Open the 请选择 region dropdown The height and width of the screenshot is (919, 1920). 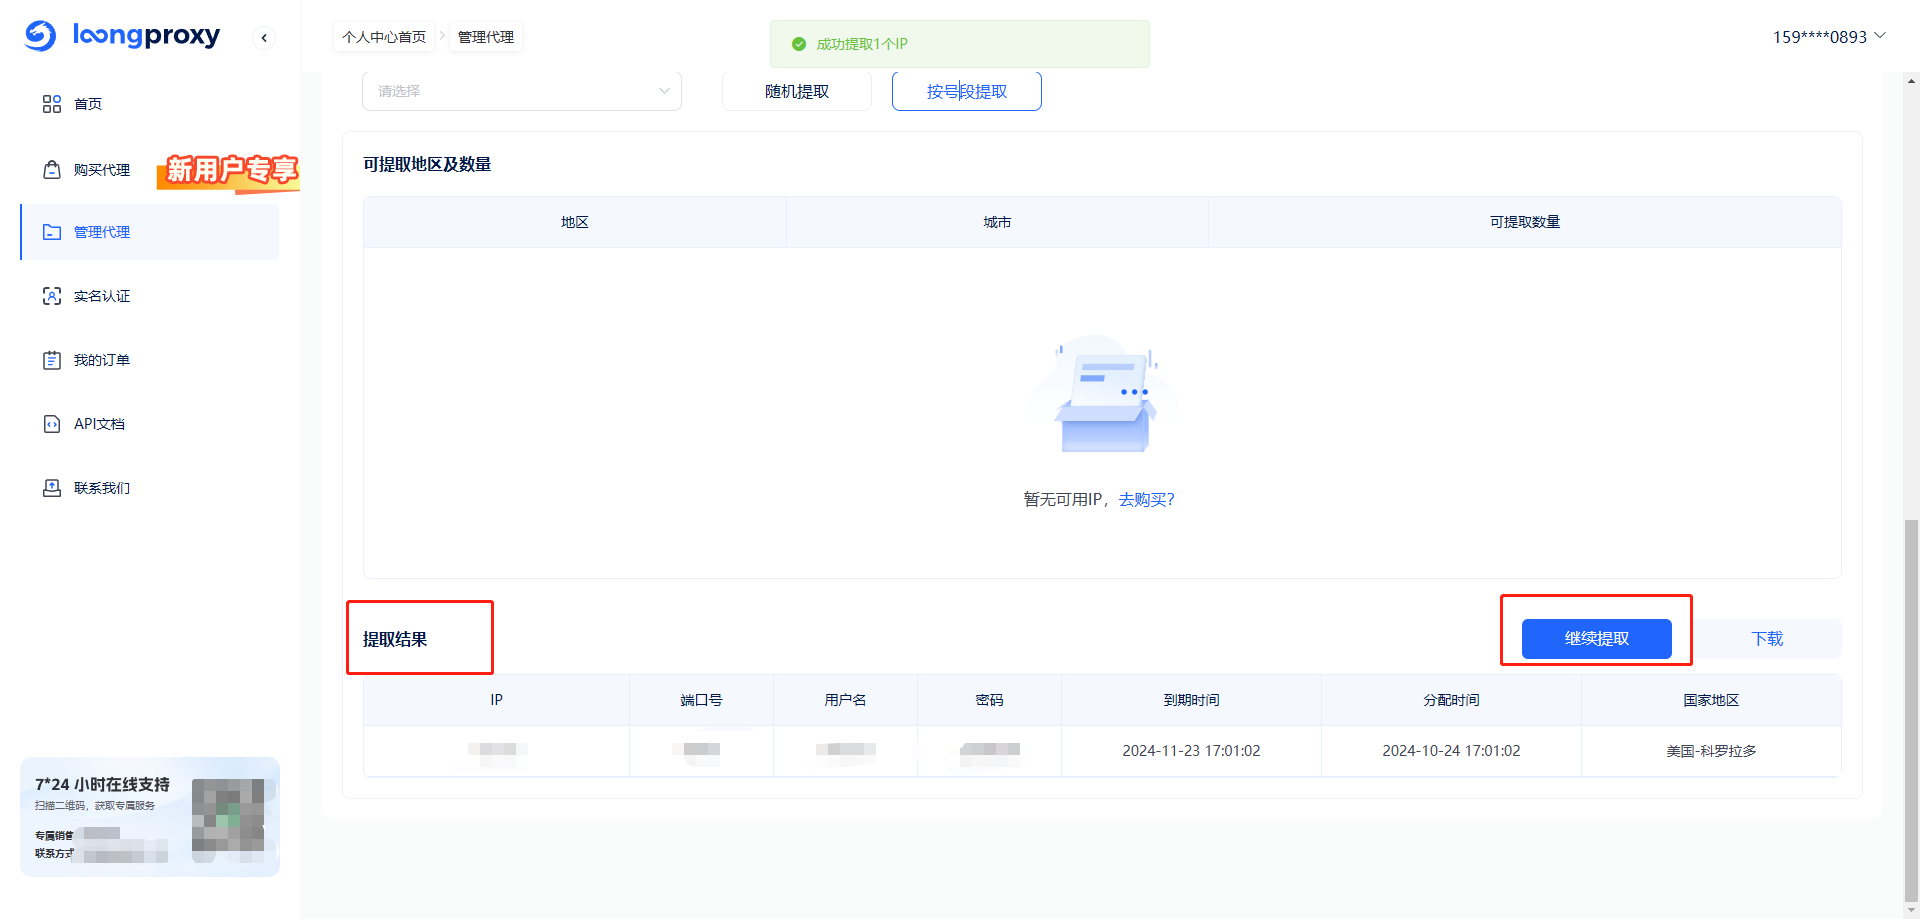tap(521, 90)
